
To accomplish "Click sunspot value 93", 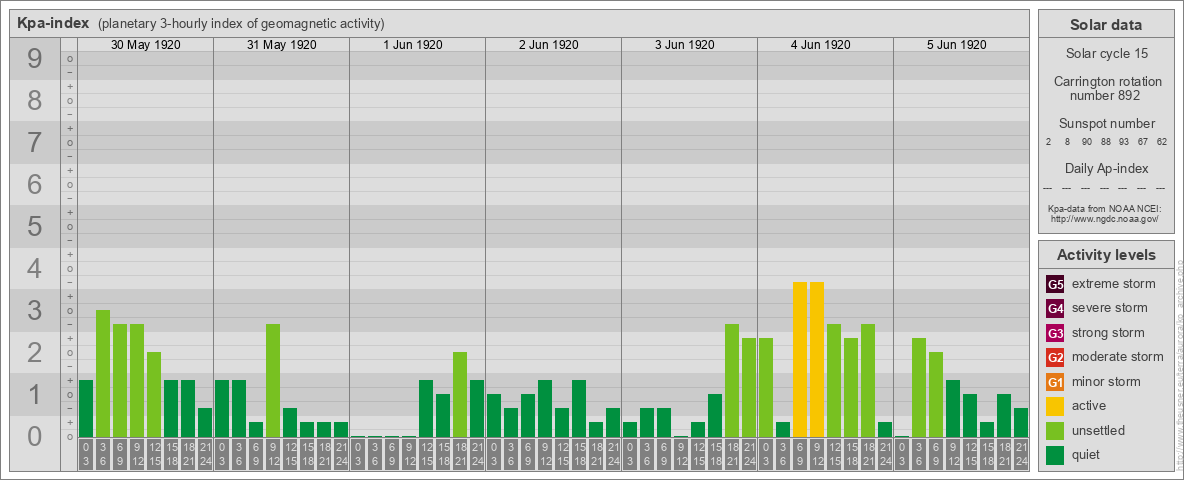I will tap(1124, 142).
